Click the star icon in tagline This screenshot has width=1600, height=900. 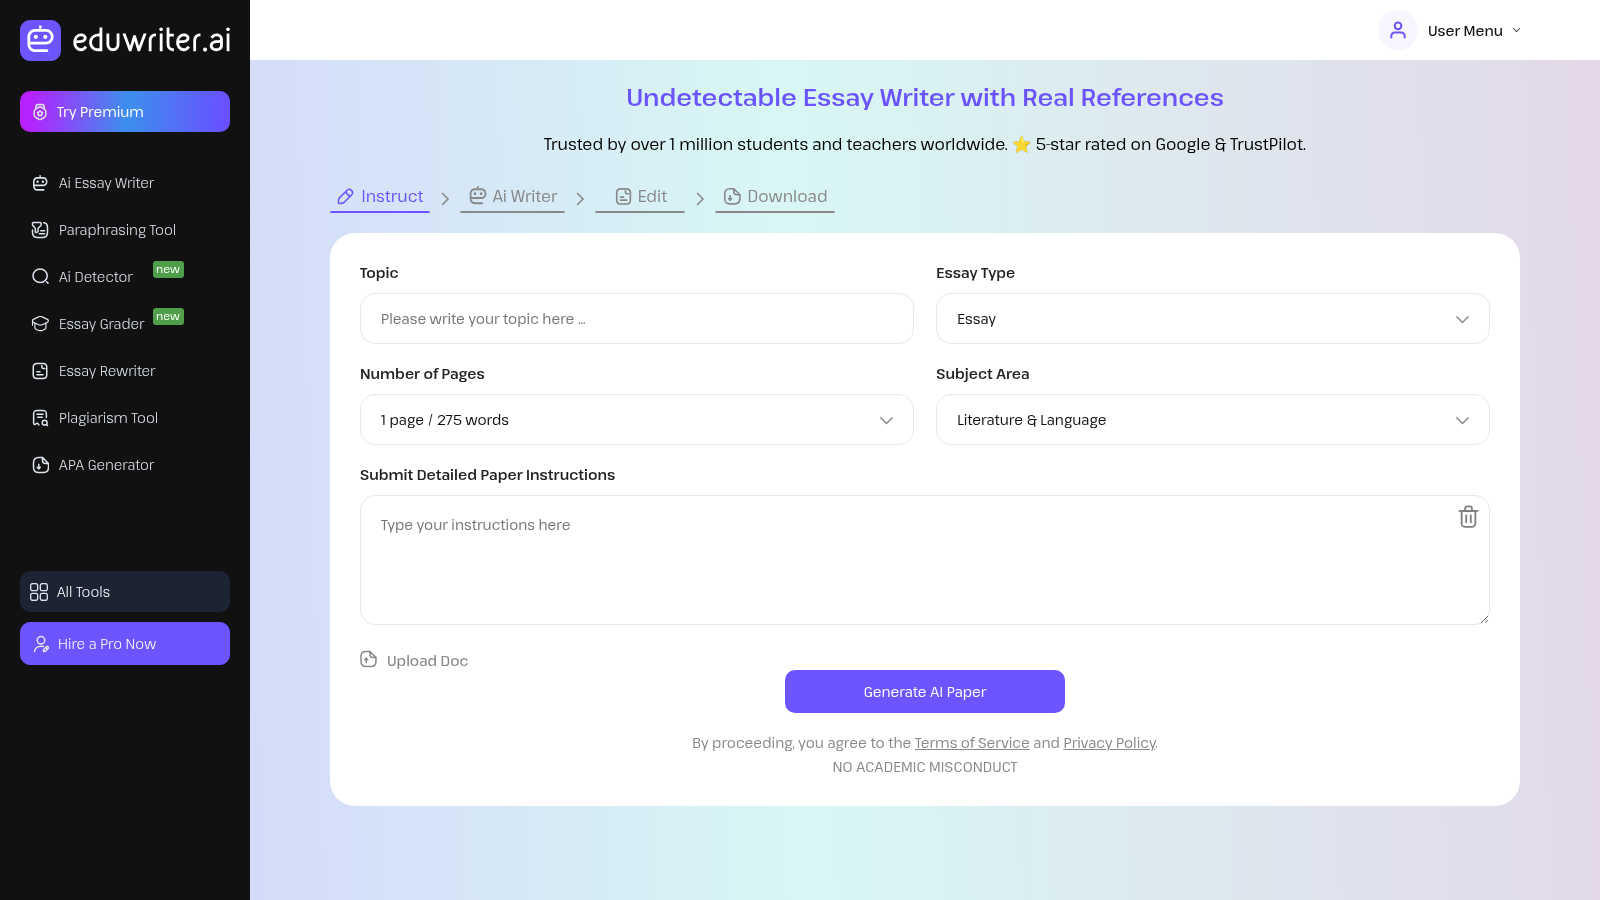[x=1021, y=145]
